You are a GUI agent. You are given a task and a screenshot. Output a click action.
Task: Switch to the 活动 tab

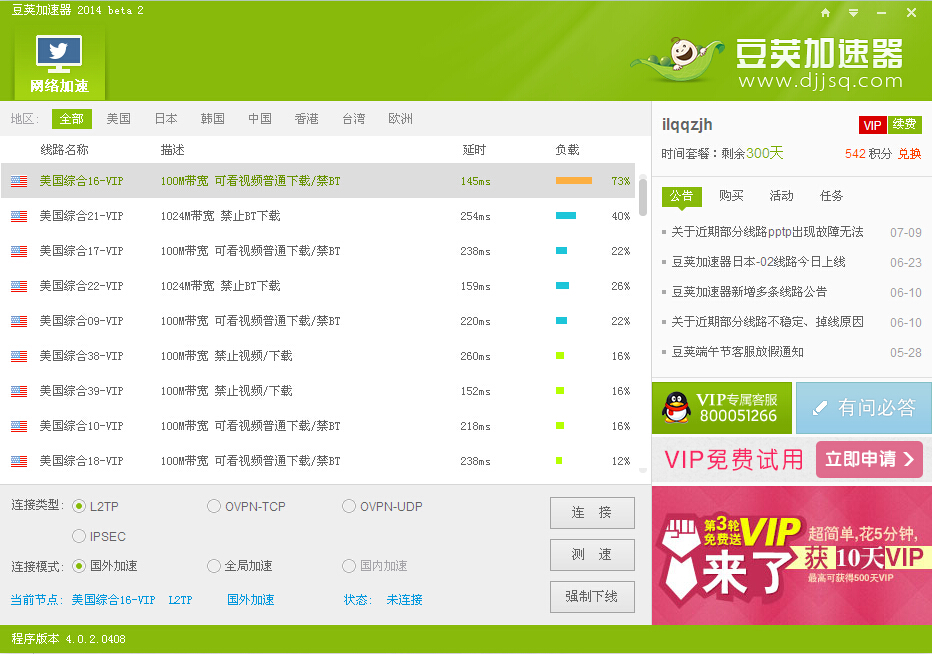781,196
